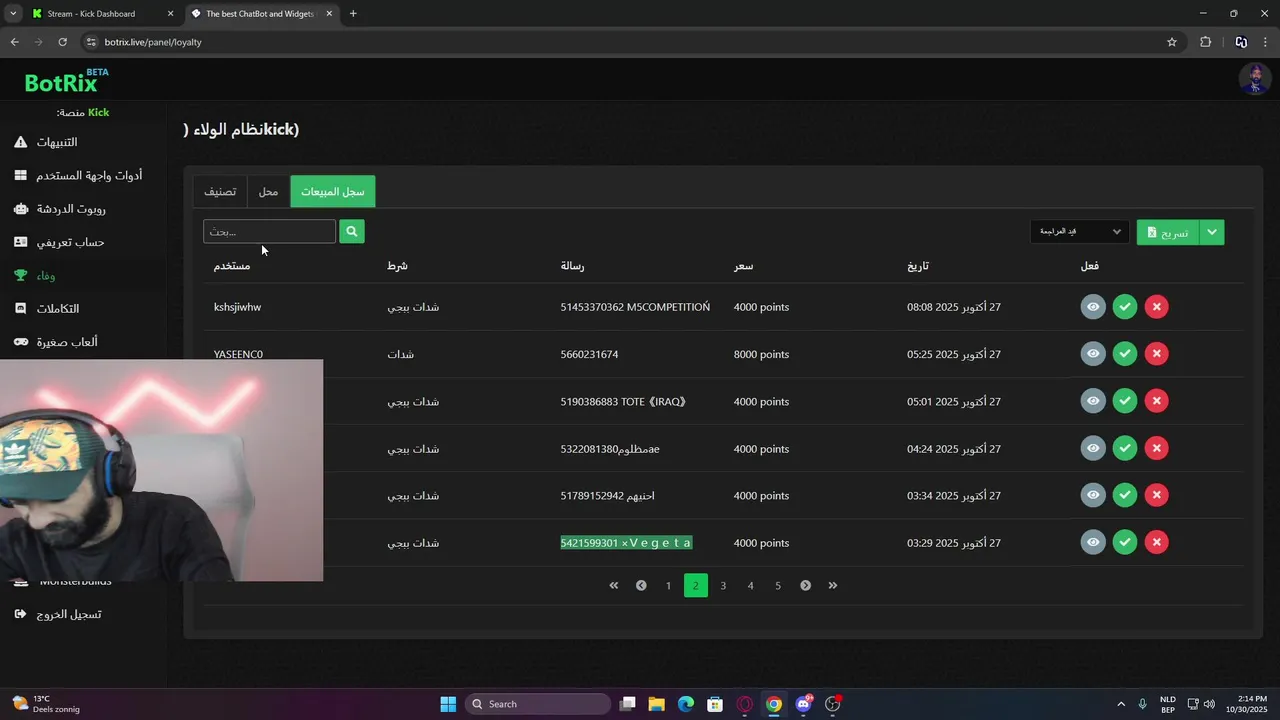The image size is (1280, 720).
Task: Click the تاريخ date column header
Action: [x=918, y=266]
